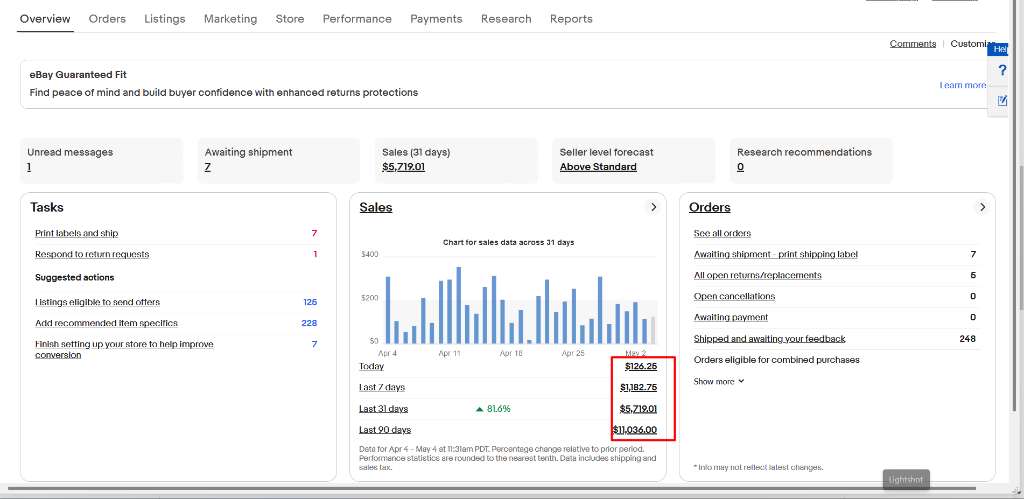Click the Comments link

(x=913, y=44)
